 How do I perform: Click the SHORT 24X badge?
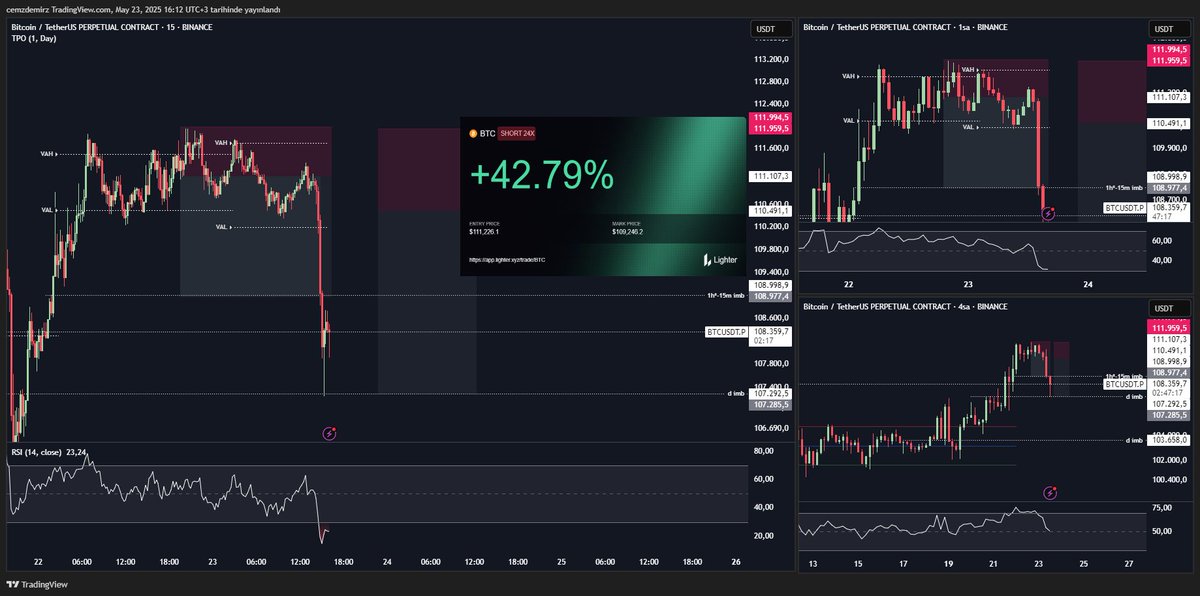pos(517,132)
